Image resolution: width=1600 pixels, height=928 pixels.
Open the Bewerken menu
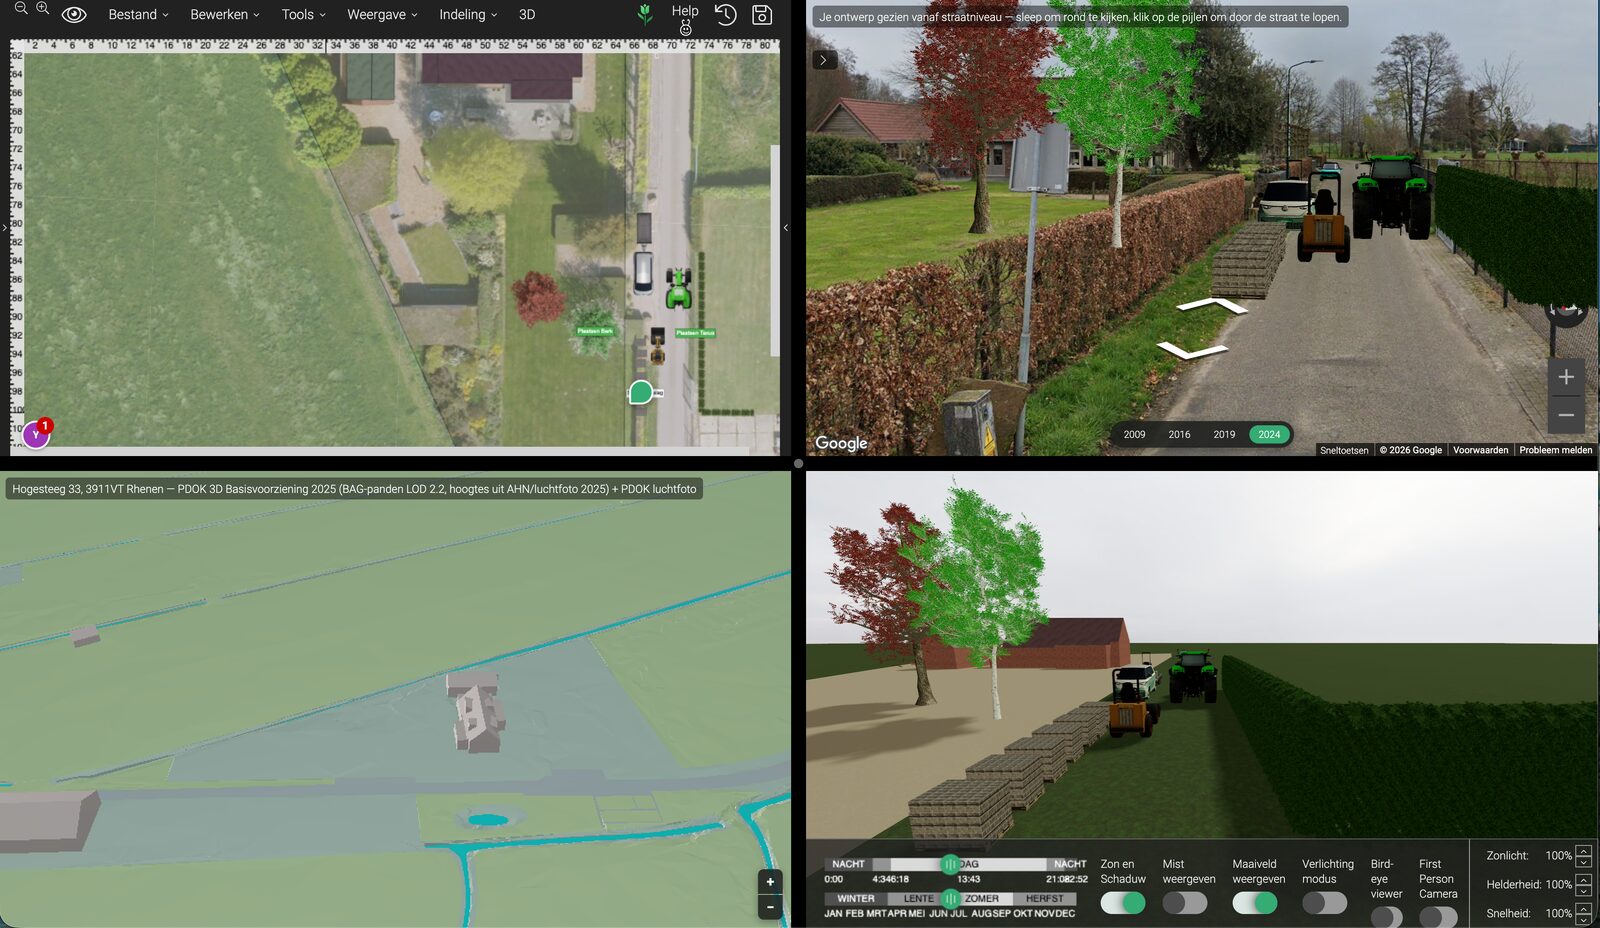pos(225,15)
